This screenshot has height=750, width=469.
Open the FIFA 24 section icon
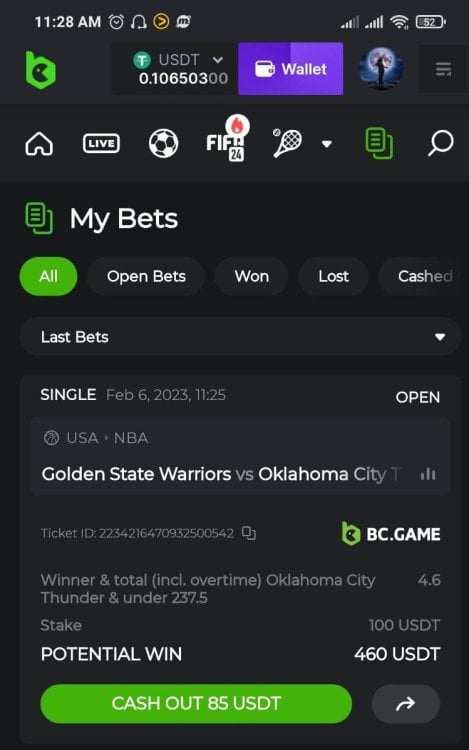pos(226,142)
